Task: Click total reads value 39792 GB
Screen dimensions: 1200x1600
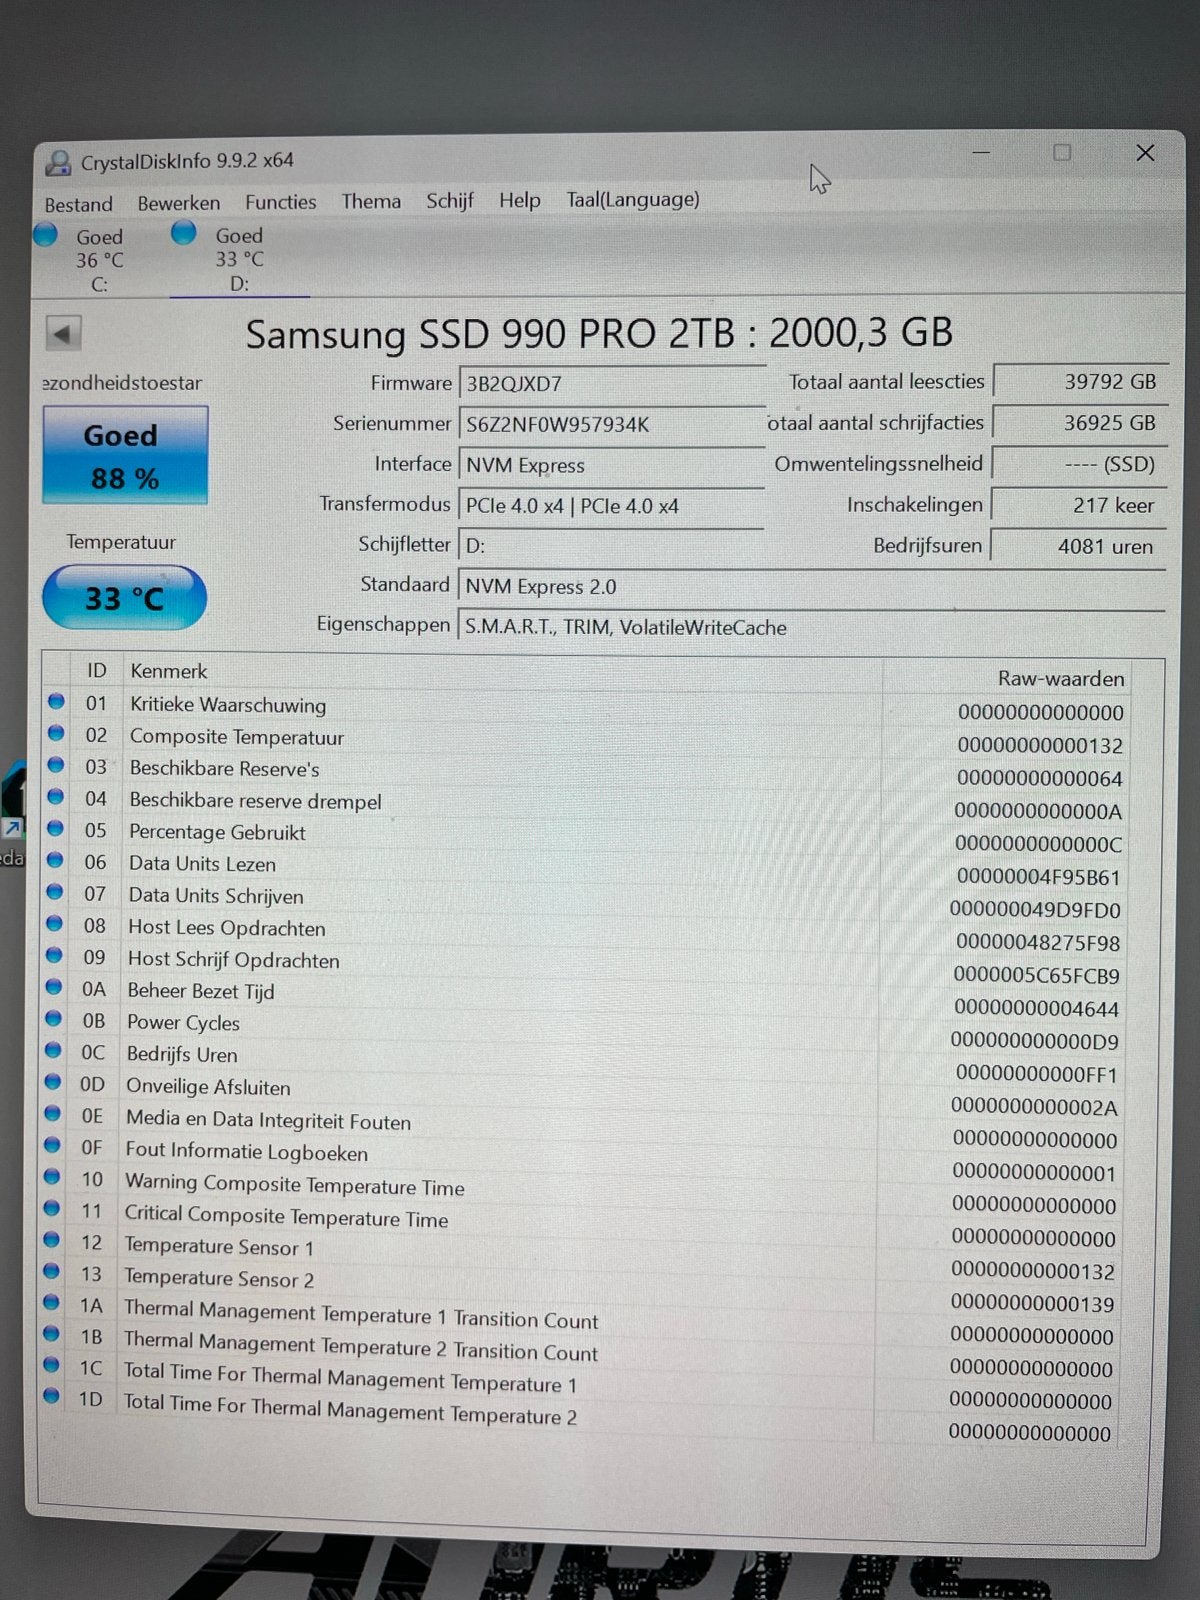Action: [x=1079, y=381]
